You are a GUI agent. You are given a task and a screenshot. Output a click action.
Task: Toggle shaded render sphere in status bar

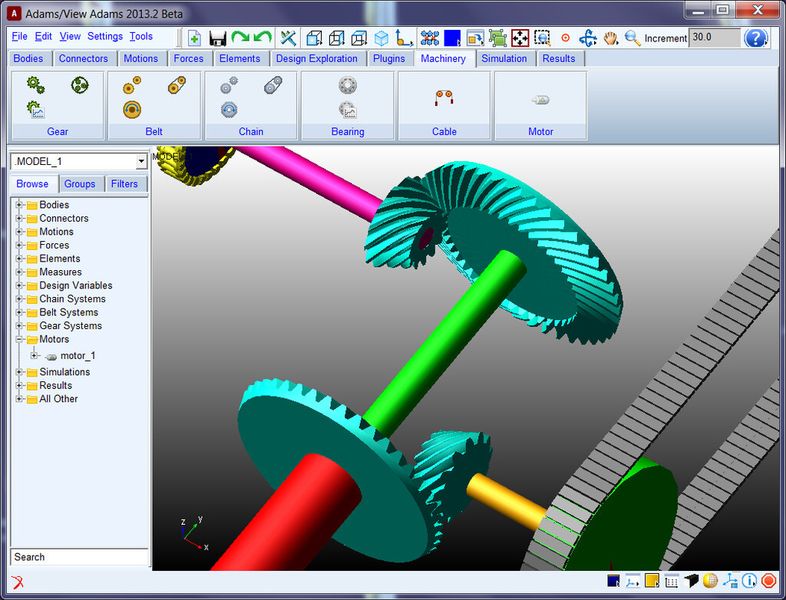click(x=710, y=580)
